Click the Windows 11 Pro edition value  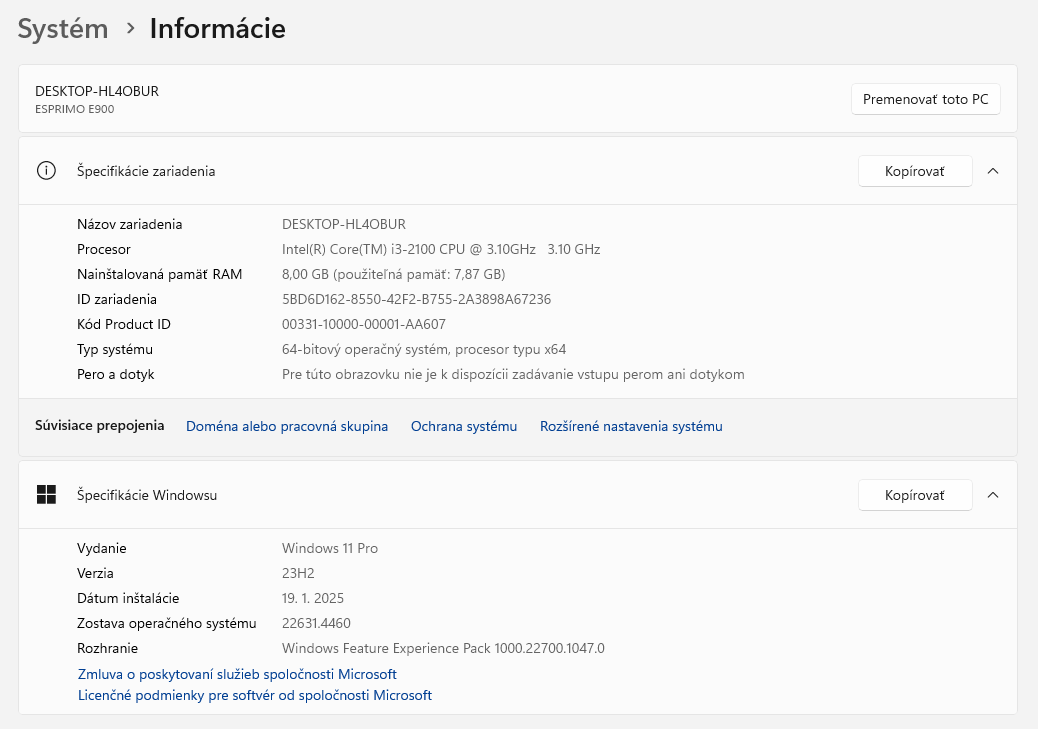click(330, 548)
